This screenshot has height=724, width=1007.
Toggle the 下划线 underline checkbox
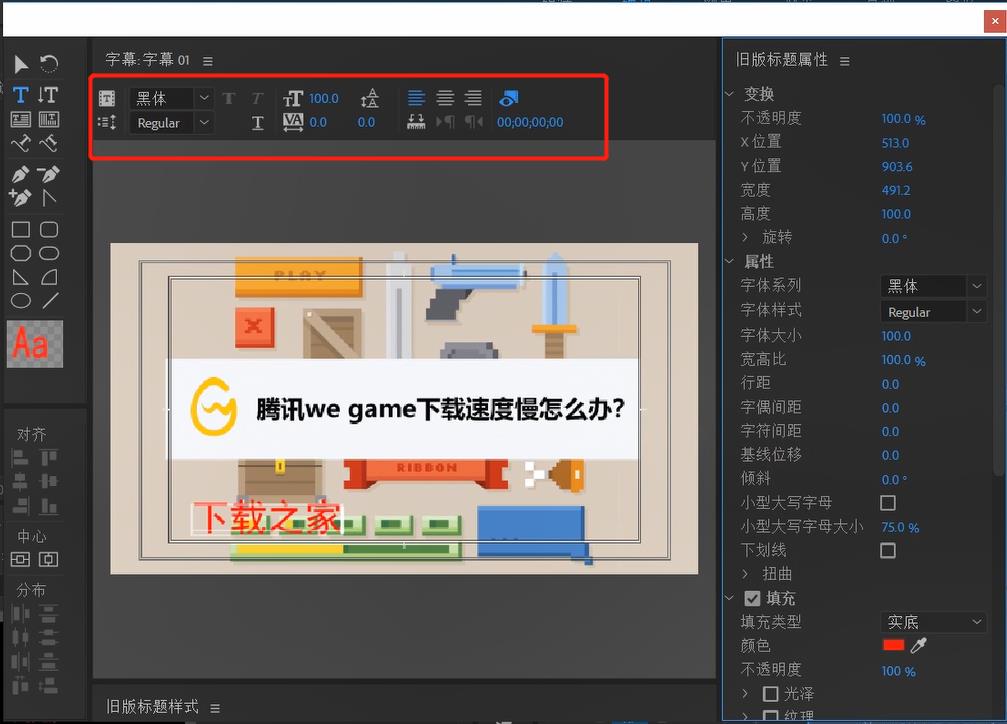[x=888, y=550]
